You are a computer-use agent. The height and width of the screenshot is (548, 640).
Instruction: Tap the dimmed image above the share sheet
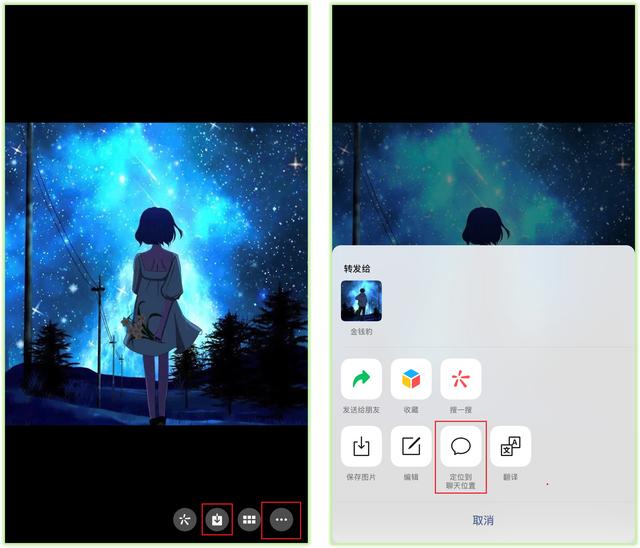click(x=483, y=180)
